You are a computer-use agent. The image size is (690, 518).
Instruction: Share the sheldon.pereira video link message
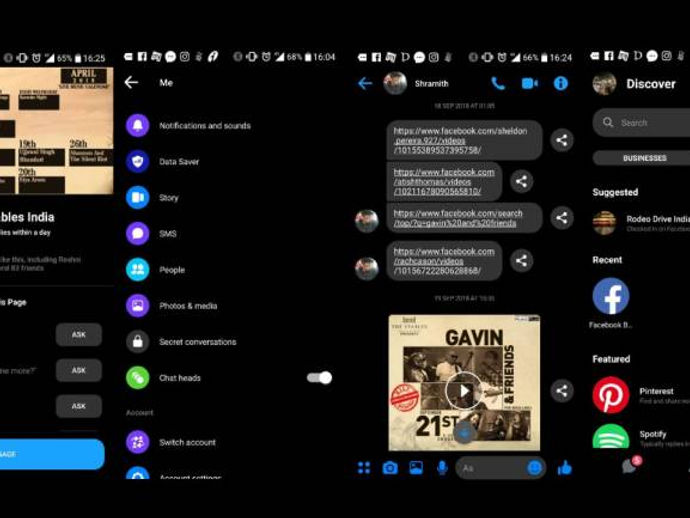(x=562, y=140)
